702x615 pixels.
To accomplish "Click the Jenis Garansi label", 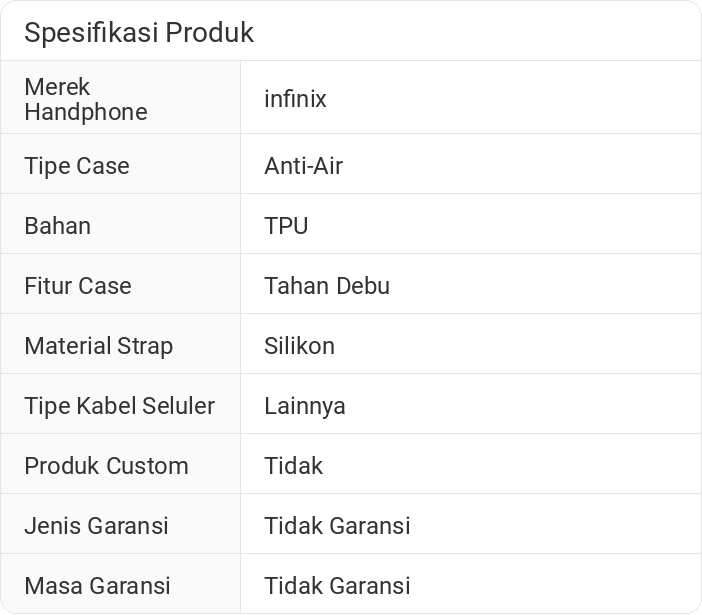I will pos(96,526).
